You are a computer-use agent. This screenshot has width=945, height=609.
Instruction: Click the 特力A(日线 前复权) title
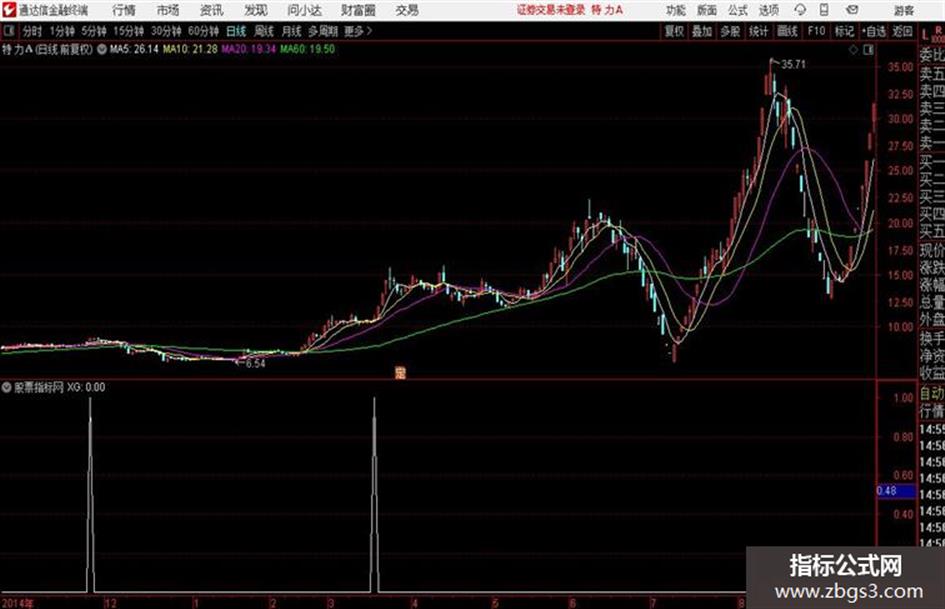pos(48,49)
